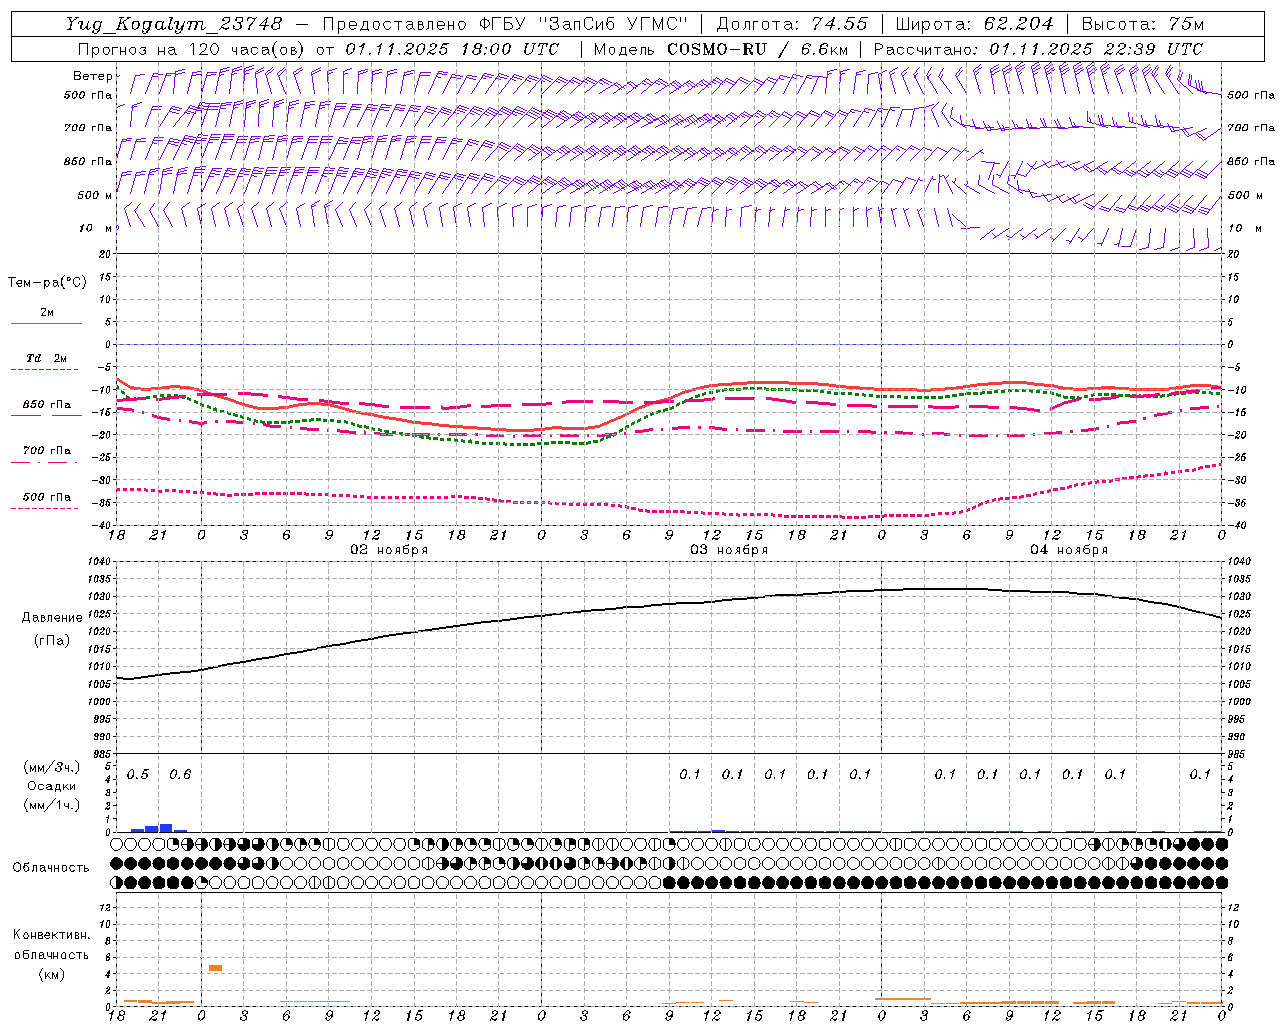Click the Долгота: 74.55 header field
1280x1024 pixels.
792,23
